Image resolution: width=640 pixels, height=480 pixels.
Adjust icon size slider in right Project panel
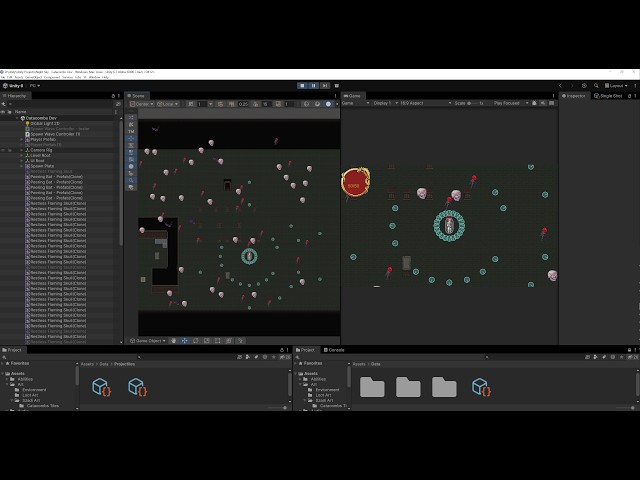(x=625, y=407)
